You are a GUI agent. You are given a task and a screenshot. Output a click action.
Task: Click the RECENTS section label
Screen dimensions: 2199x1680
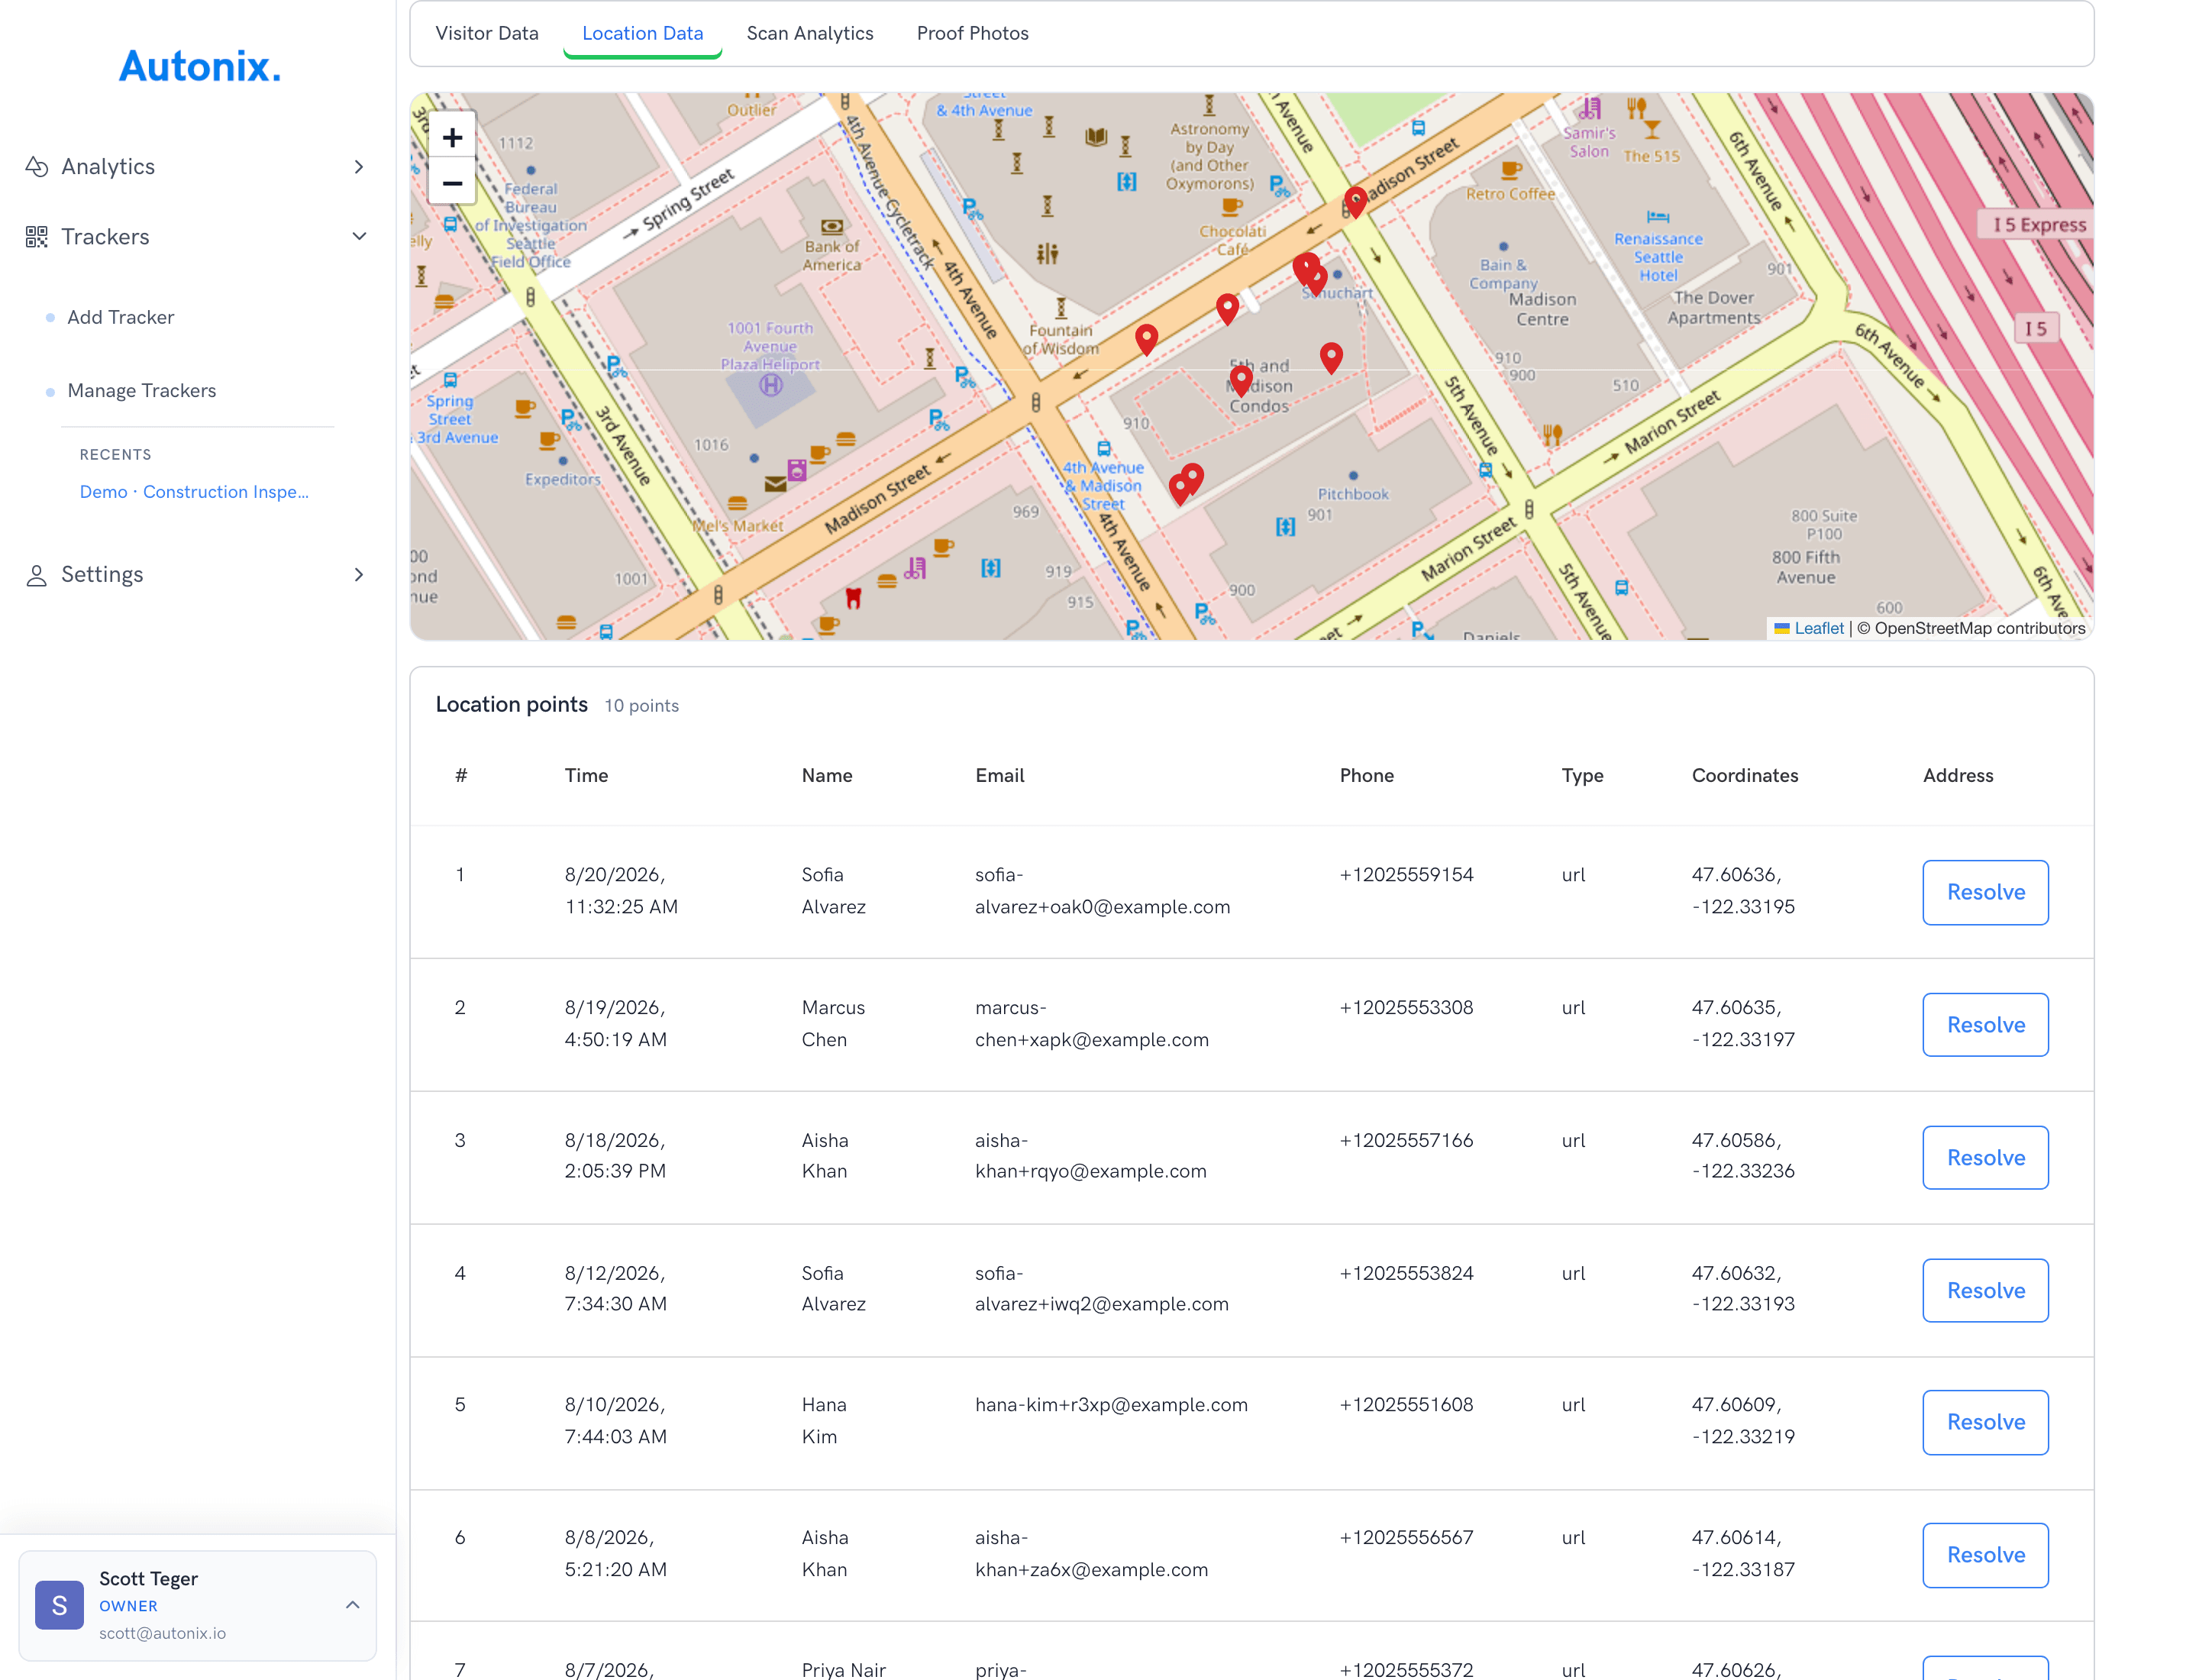tap(116, 455)
